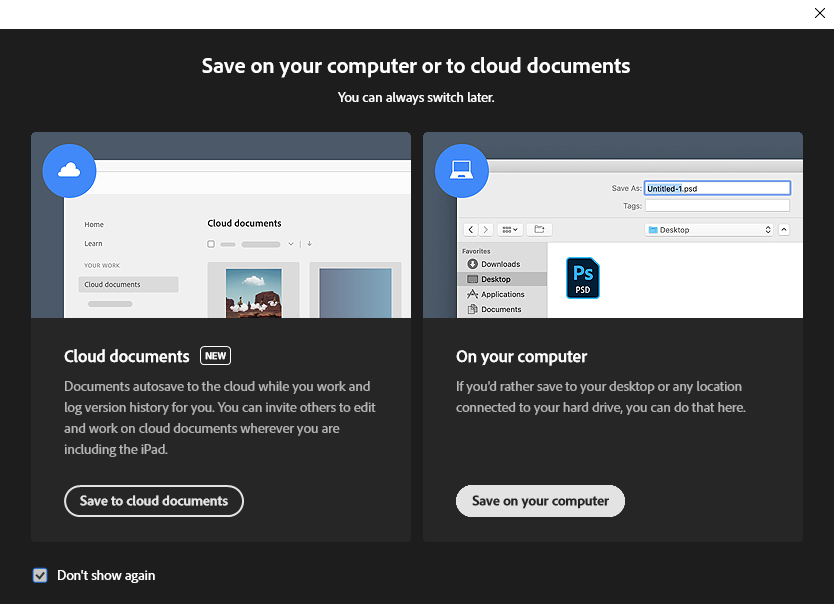This screenshot has width=834, height=604.
Task: Click the desert landscape document thumbnail
Action: (253, 293)
